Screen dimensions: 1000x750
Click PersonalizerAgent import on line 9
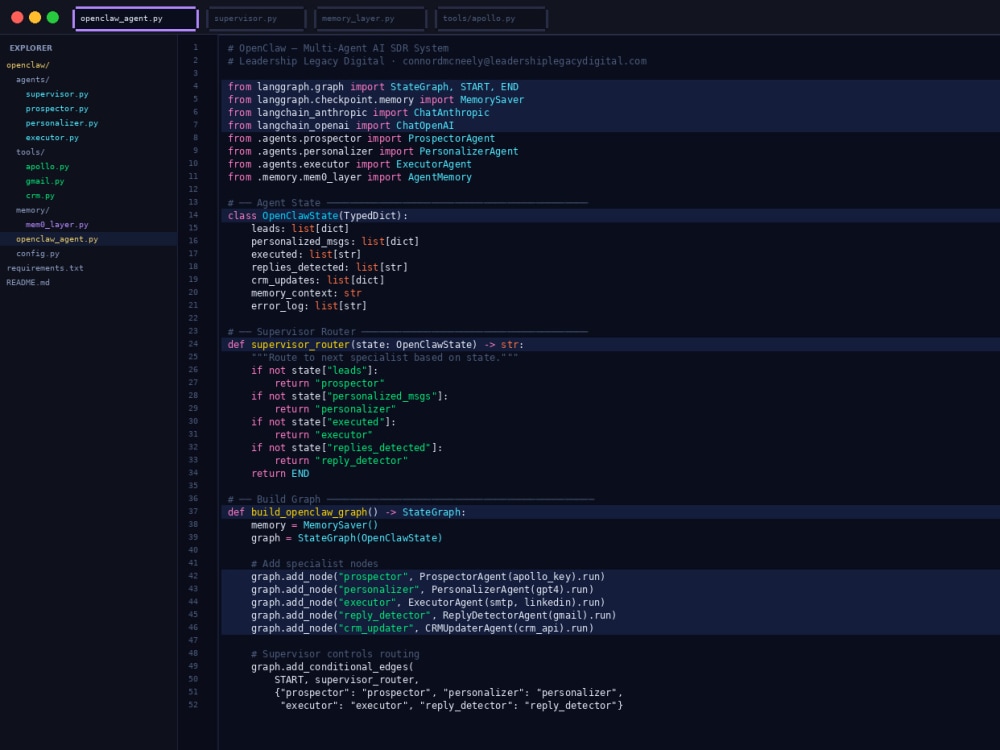pos(469,151)
